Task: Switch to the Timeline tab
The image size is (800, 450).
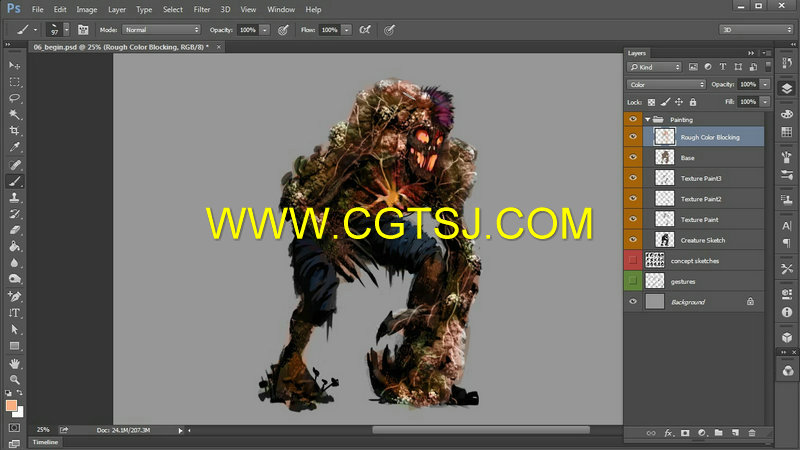Action: (45, 442)
